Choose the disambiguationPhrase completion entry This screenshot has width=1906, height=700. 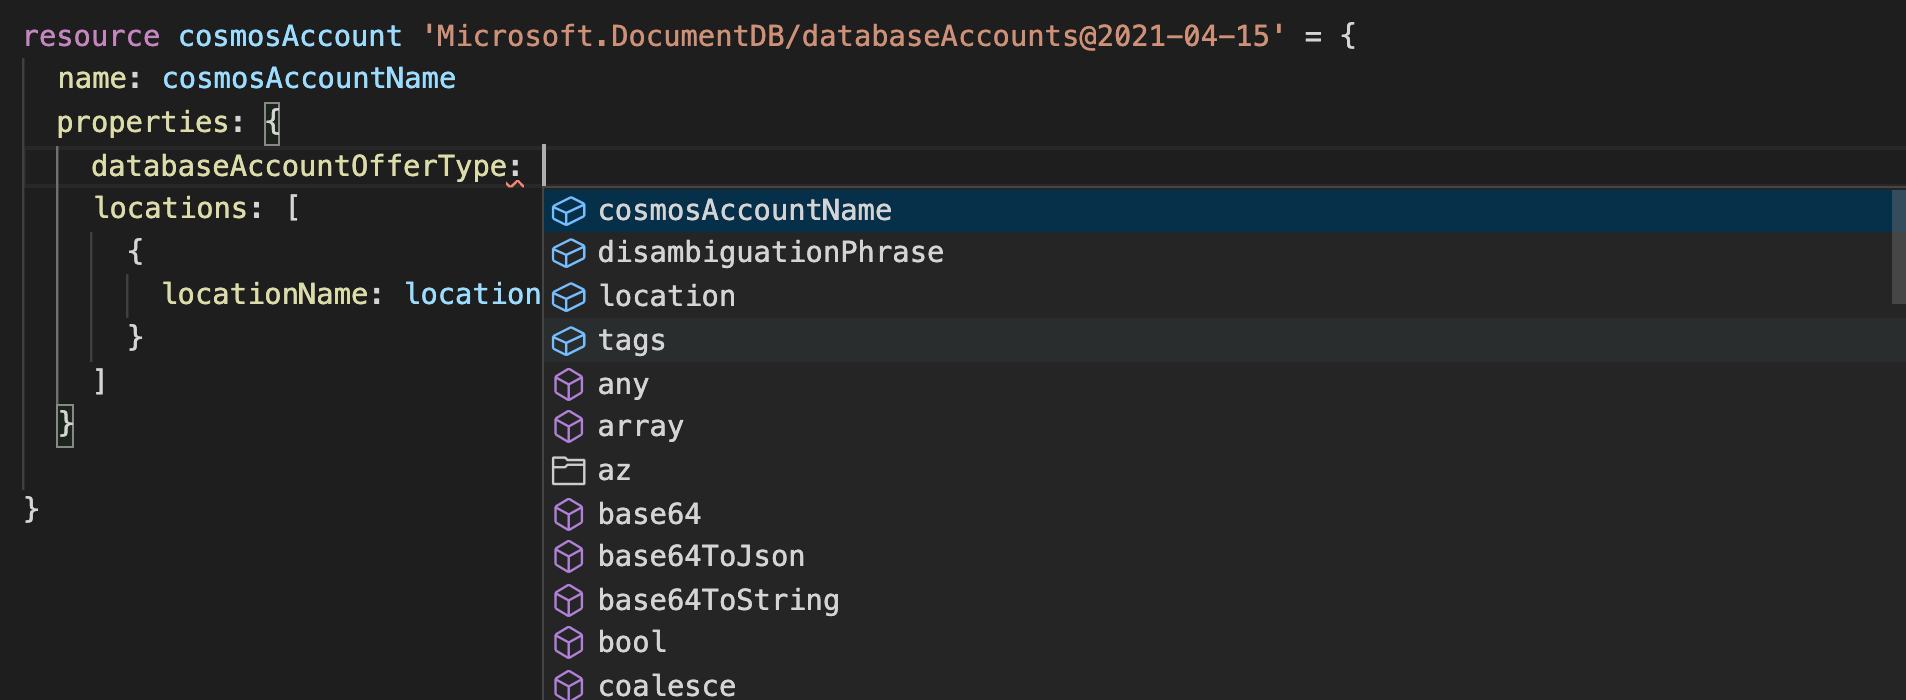[770, 253]
